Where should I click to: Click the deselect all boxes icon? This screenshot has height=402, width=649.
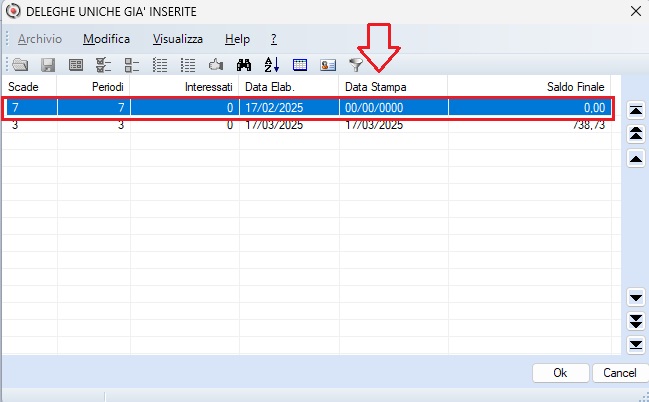[132, 65]
